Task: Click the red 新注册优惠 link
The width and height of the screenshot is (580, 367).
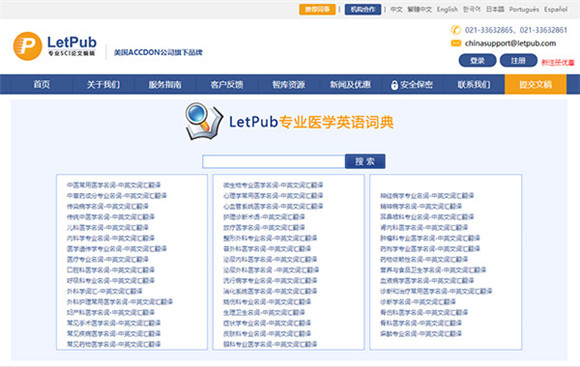Action: [x=558, y=63]
